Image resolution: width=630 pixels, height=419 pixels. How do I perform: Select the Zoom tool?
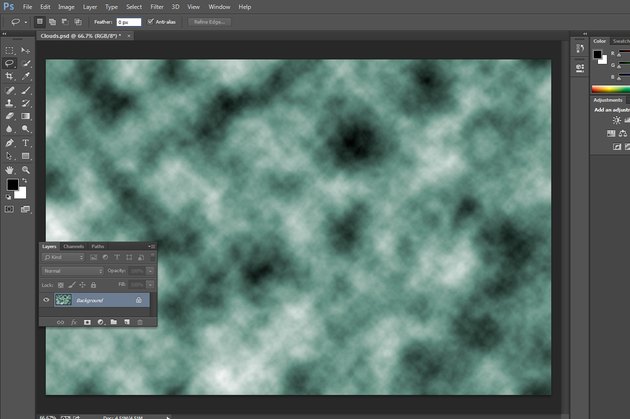point(26,170)
